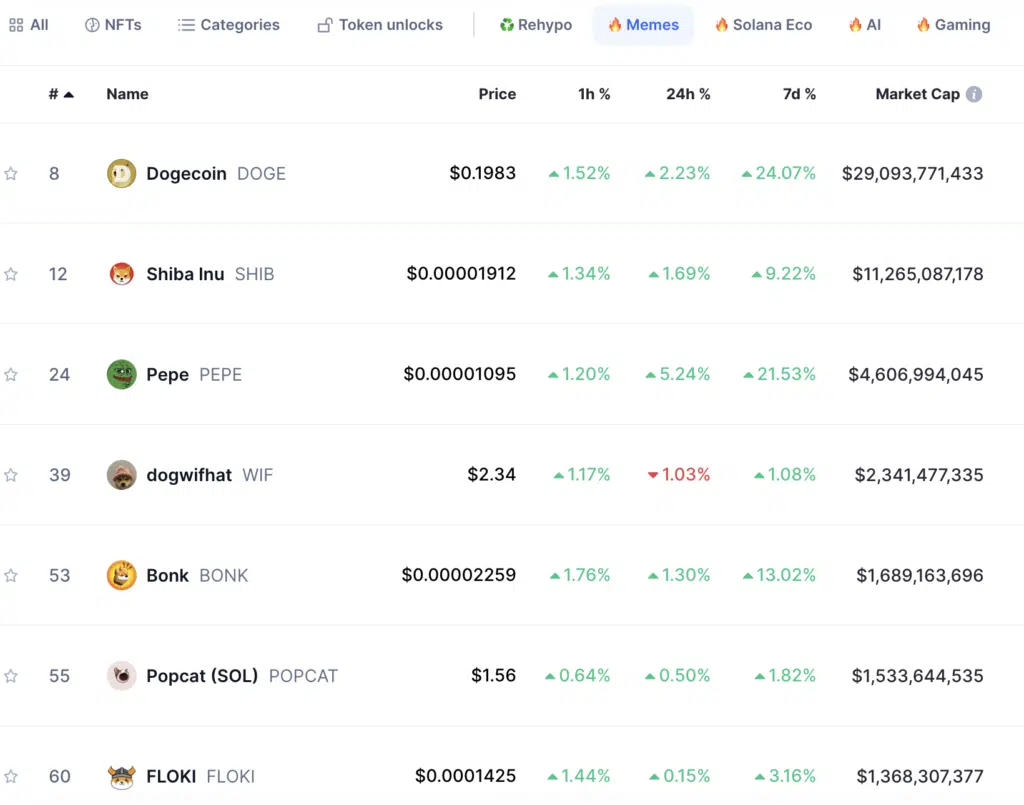Open the Token unlocks tab
Image resolution: width=1024 pixels, height=805 pixels.
(x=380, y=25)
